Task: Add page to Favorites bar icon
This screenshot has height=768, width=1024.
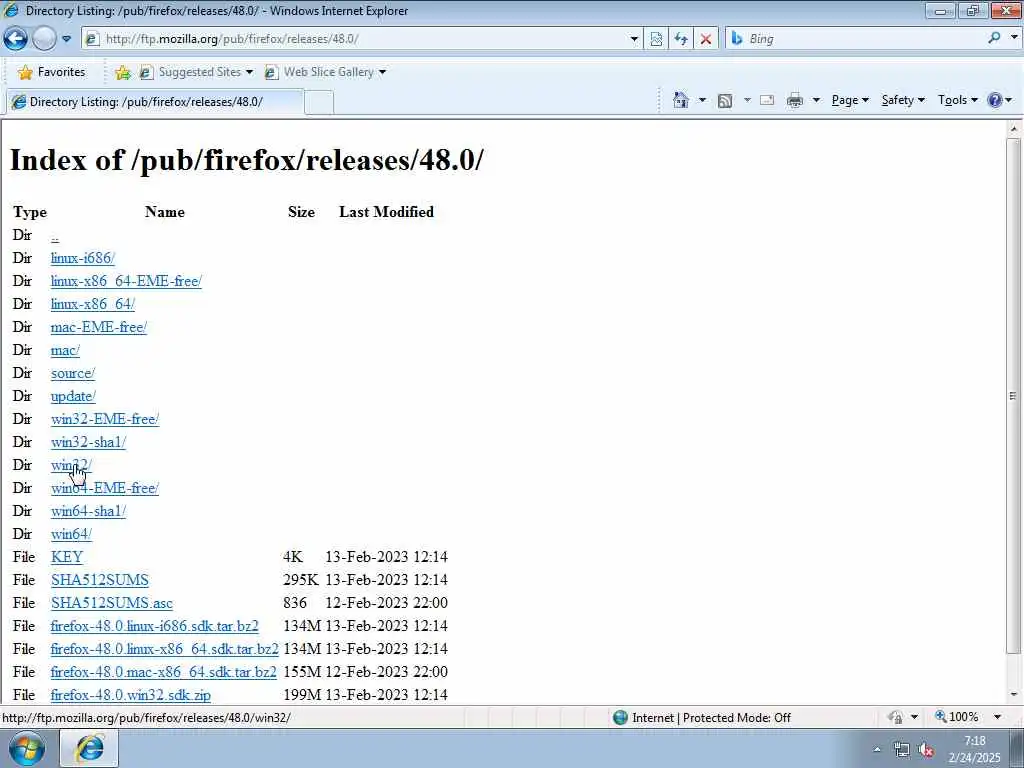Action: (123, 72)
